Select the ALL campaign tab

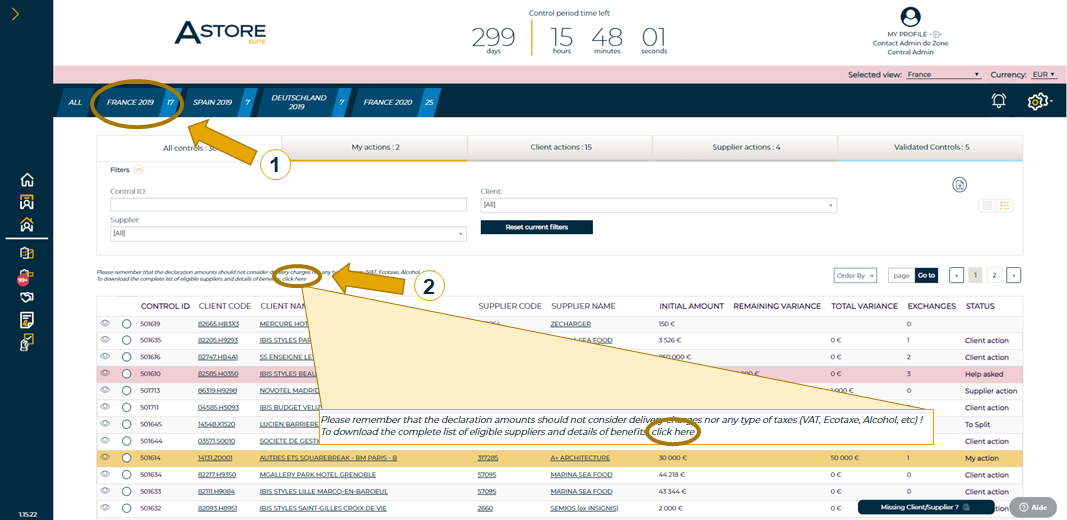tap(75, 102)
